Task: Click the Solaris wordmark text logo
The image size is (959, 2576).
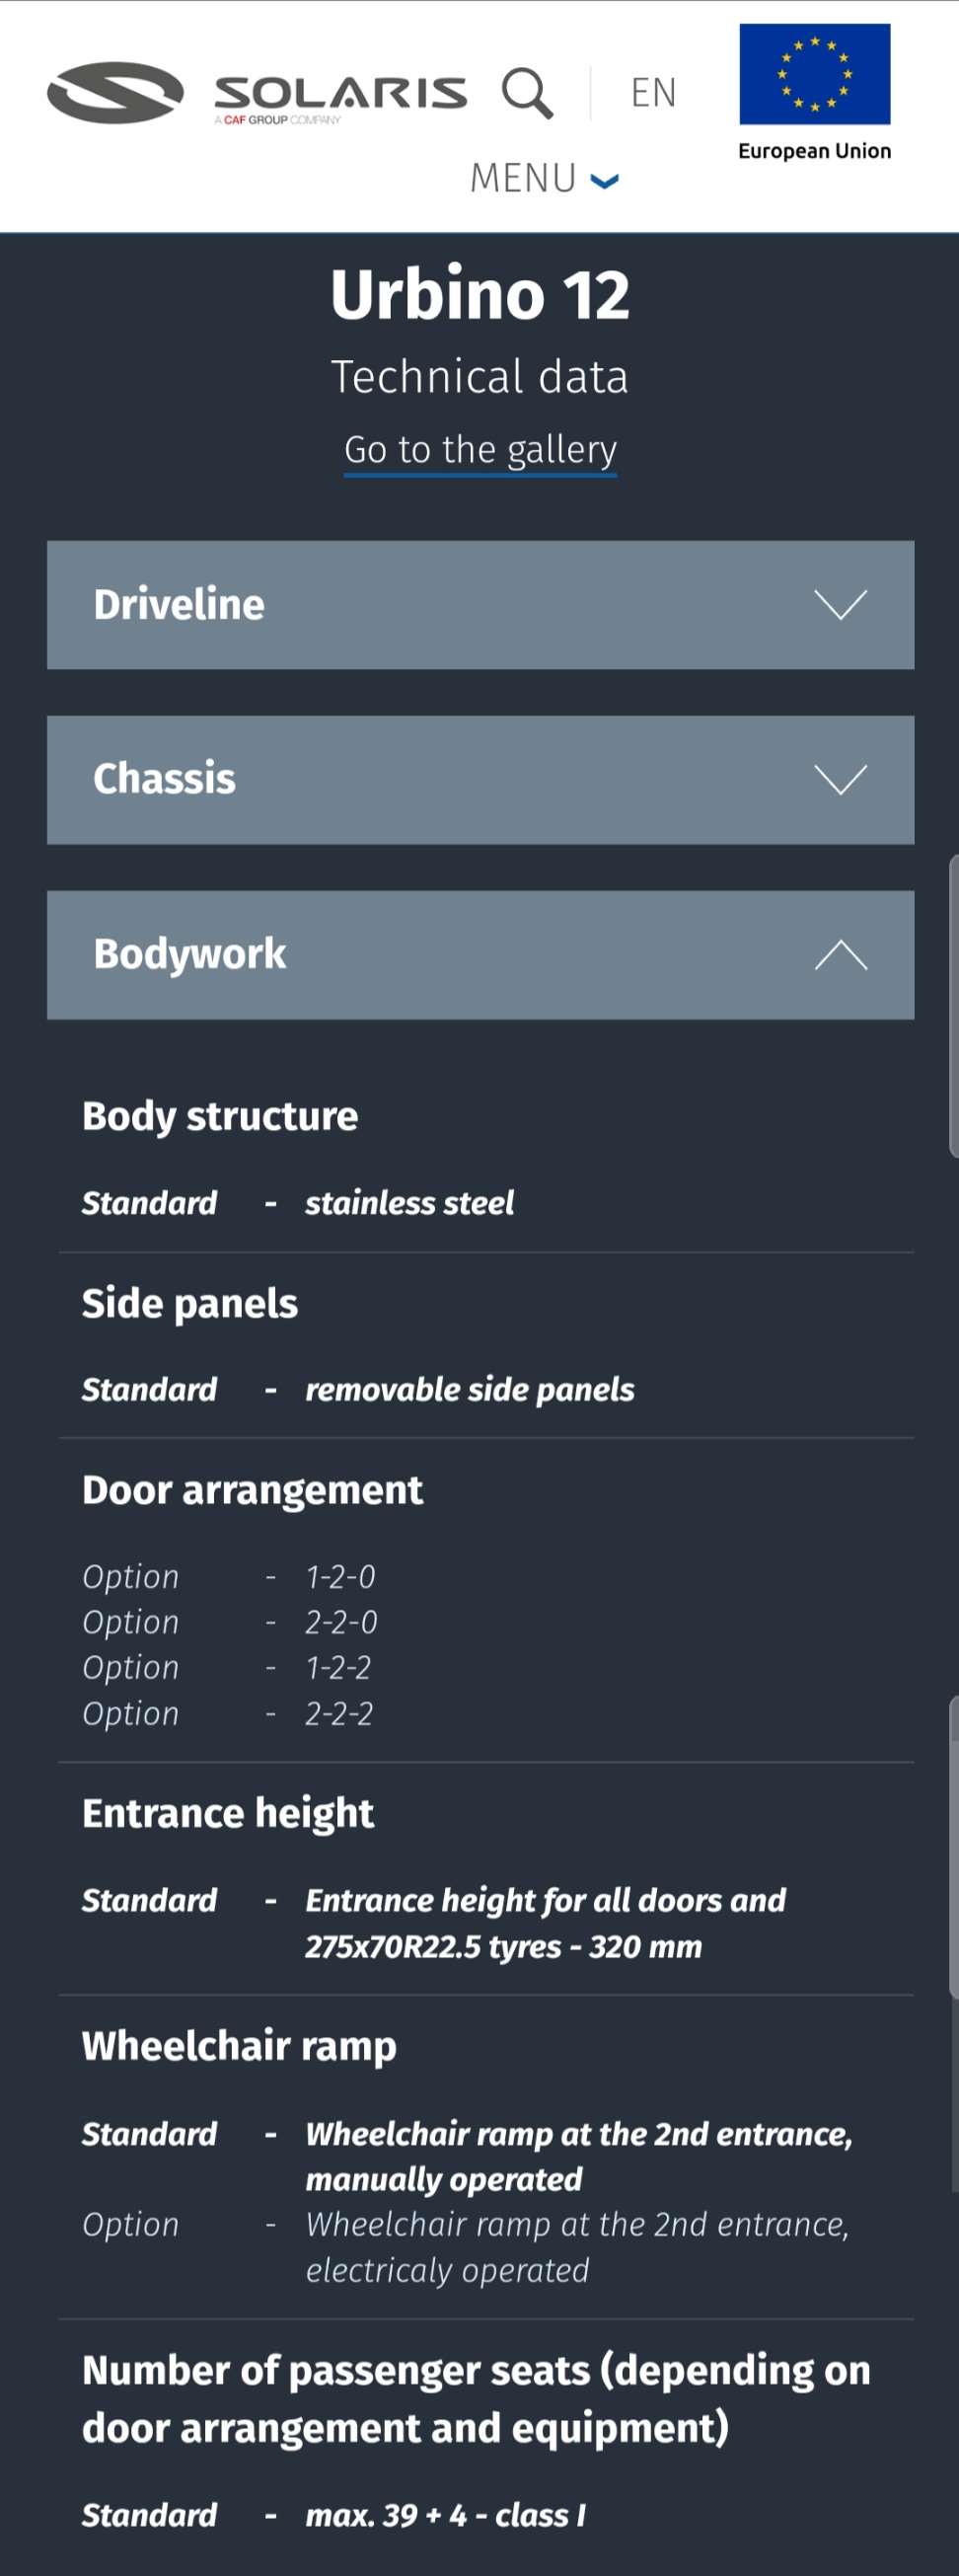Action: coord(340,98)
